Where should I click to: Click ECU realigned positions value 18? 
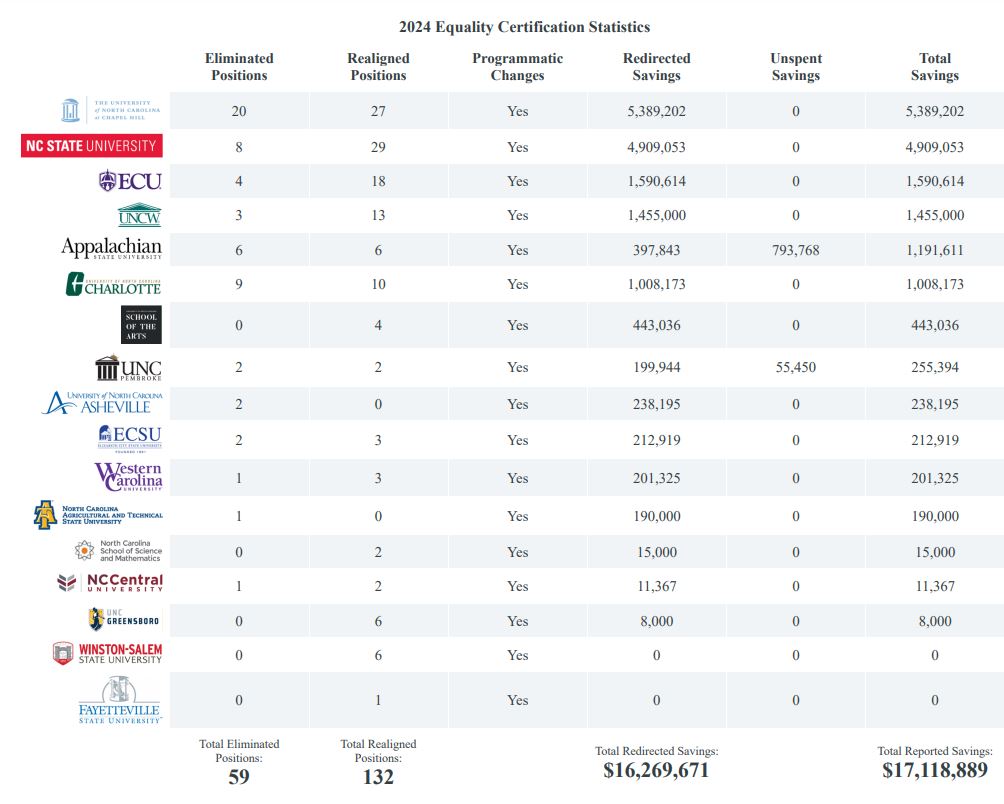click(x=378, y=181)
